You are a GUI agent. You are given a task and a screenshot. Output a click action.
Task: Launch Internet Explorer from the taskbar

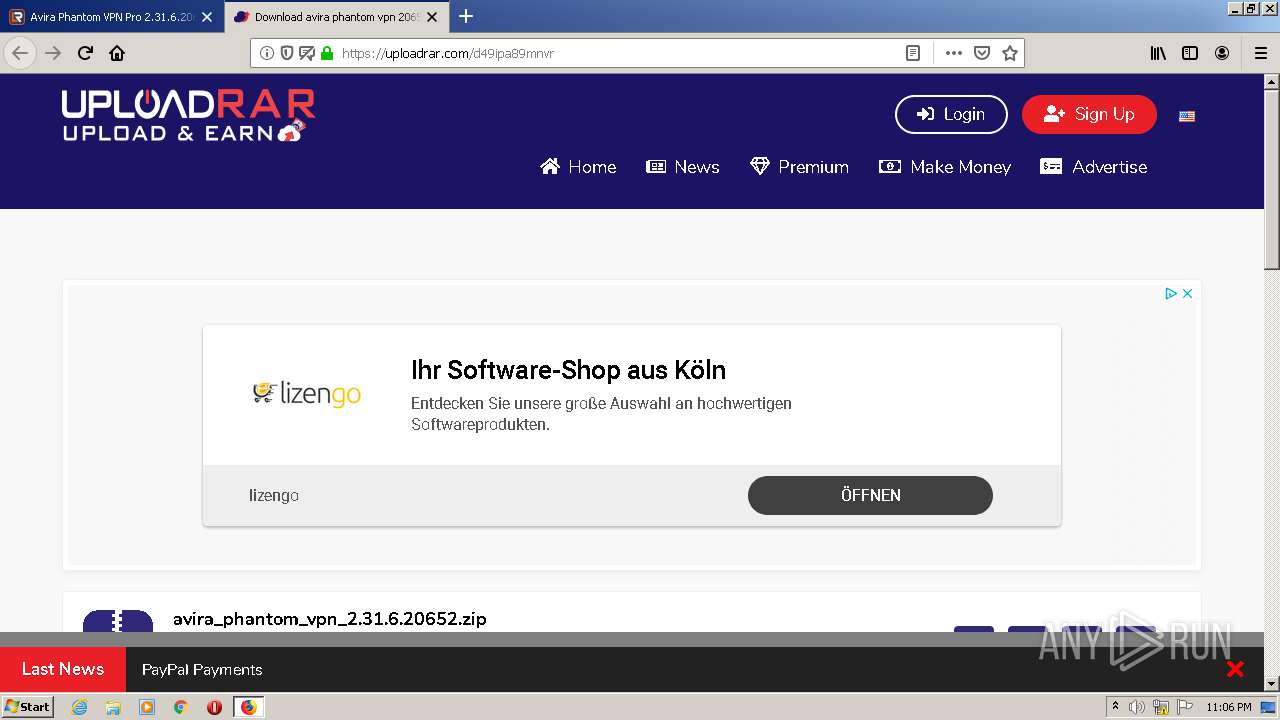click(x=80, y=707)
